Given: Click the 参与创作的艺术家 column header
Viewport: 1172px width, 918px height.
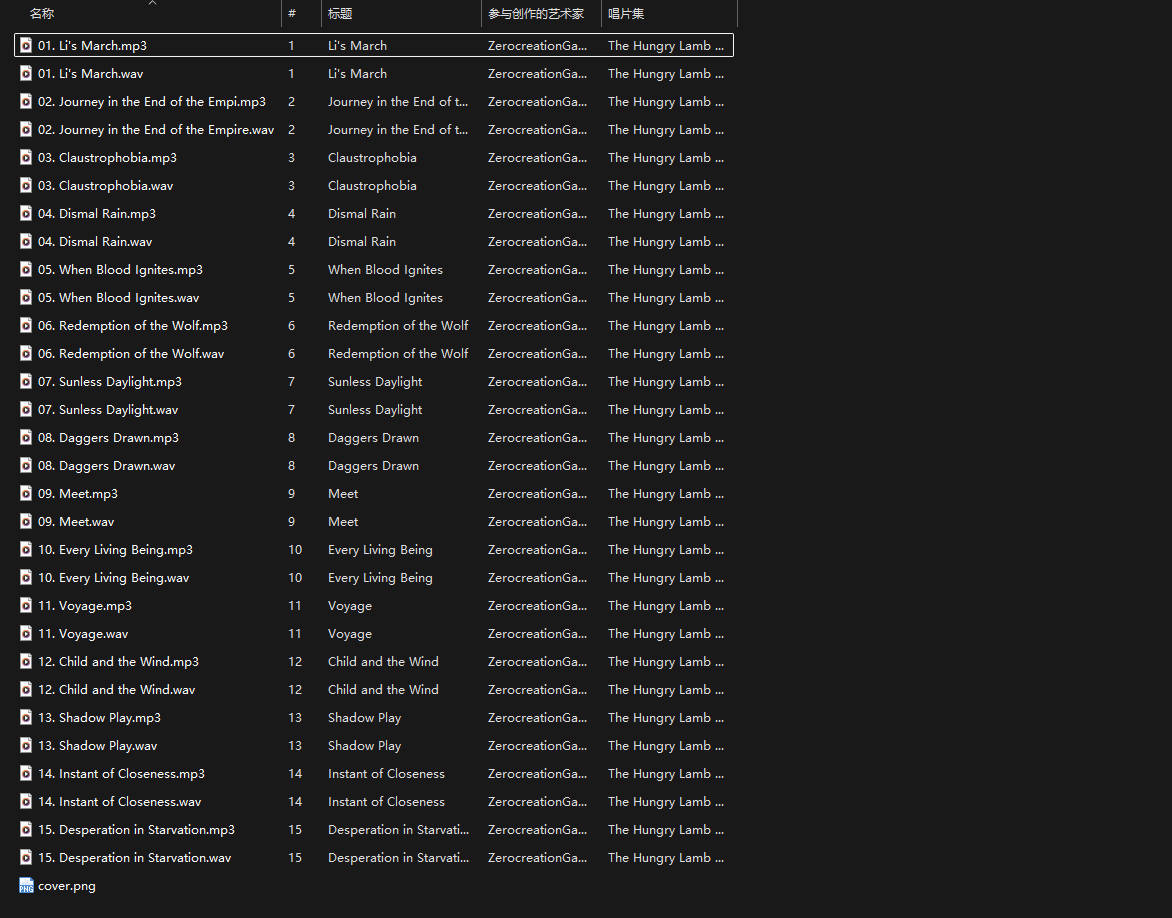Looking at the screenshot, I should click(x=536, y=14).
